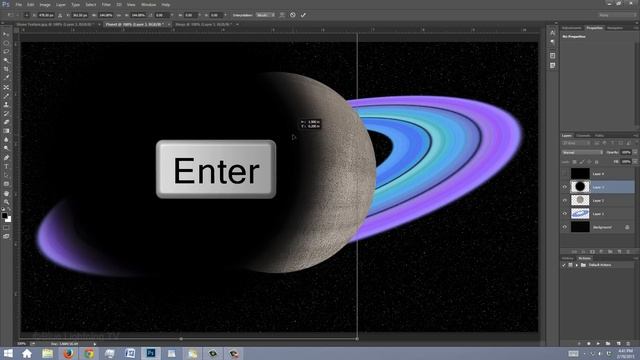Image resolution: width=640 pixels, height=360 pixels.
Task: Select the Pen tool
Action: pos(6,158)
